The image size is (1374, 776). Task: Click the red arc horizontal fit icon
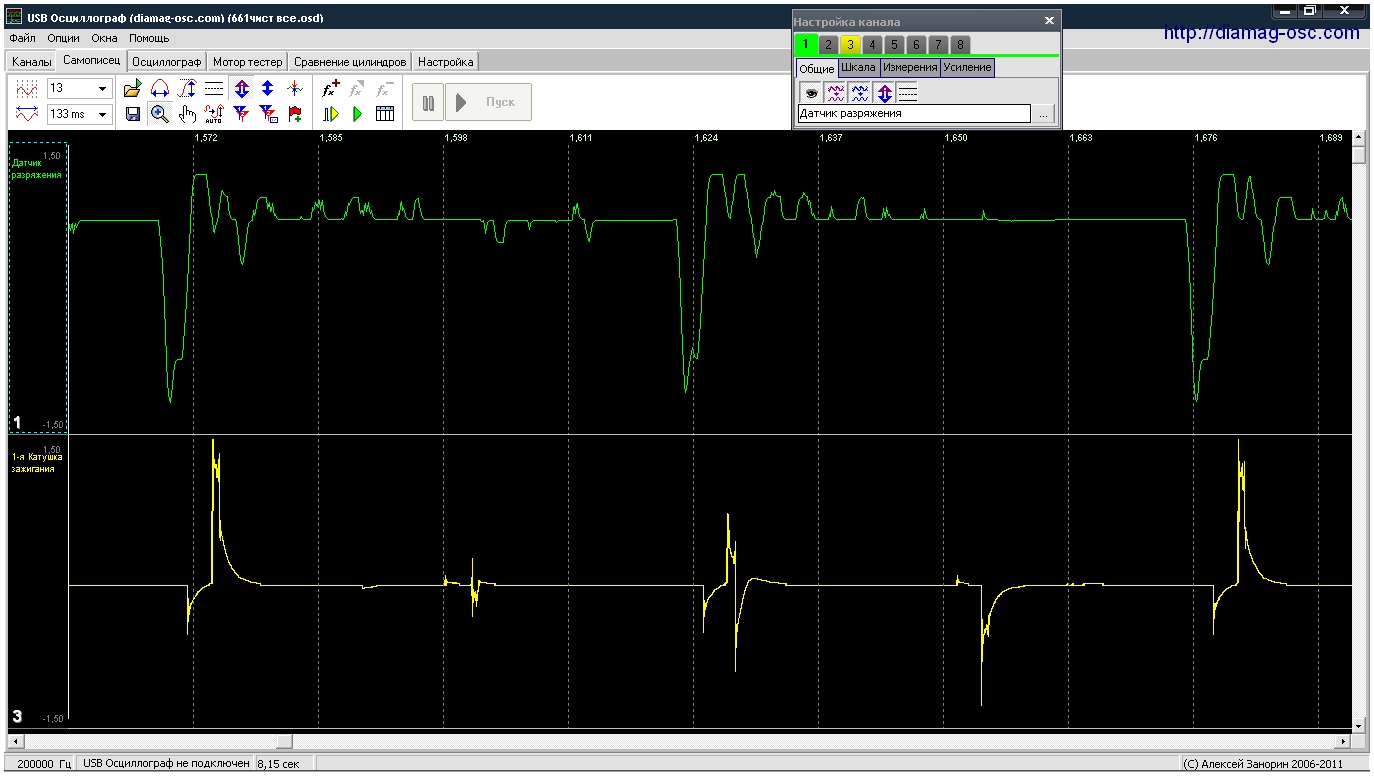coord(159,88)
